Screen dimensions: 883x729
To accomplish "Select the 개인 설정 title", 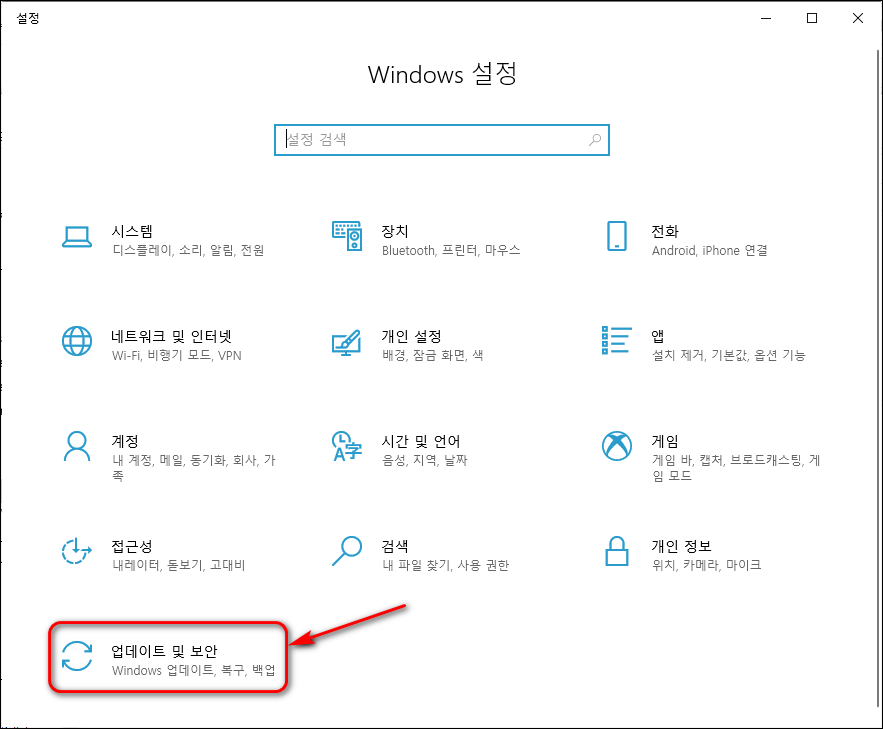I will 412,337.
